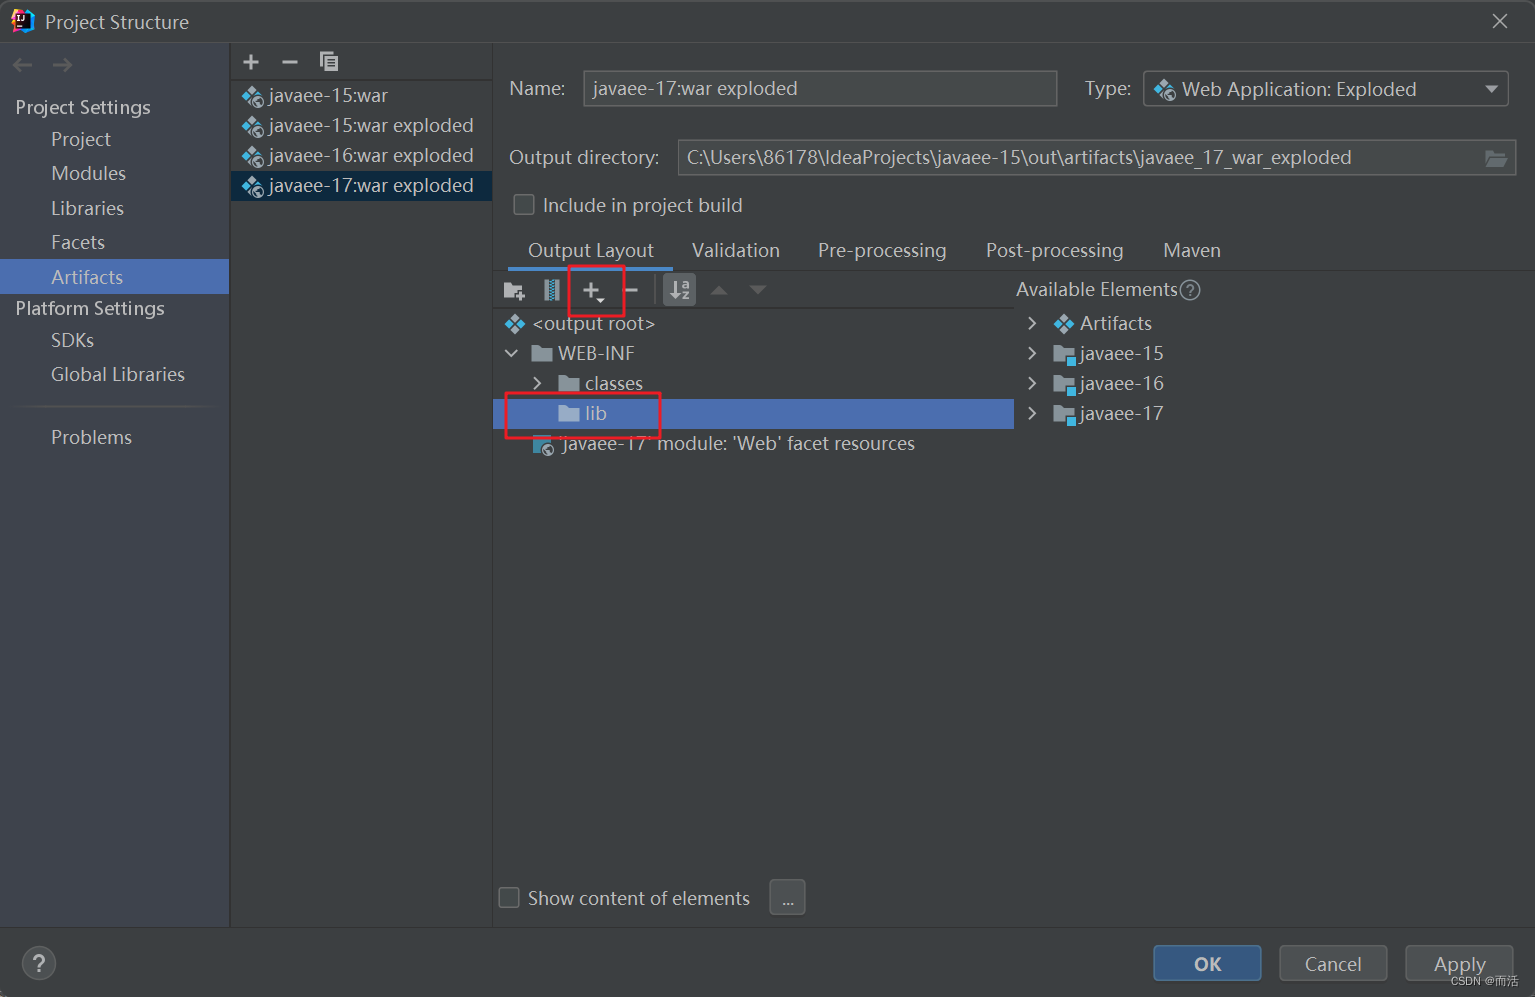Add copy of element to layout
Screen dimensions: 1535x997
click(593, 291)
